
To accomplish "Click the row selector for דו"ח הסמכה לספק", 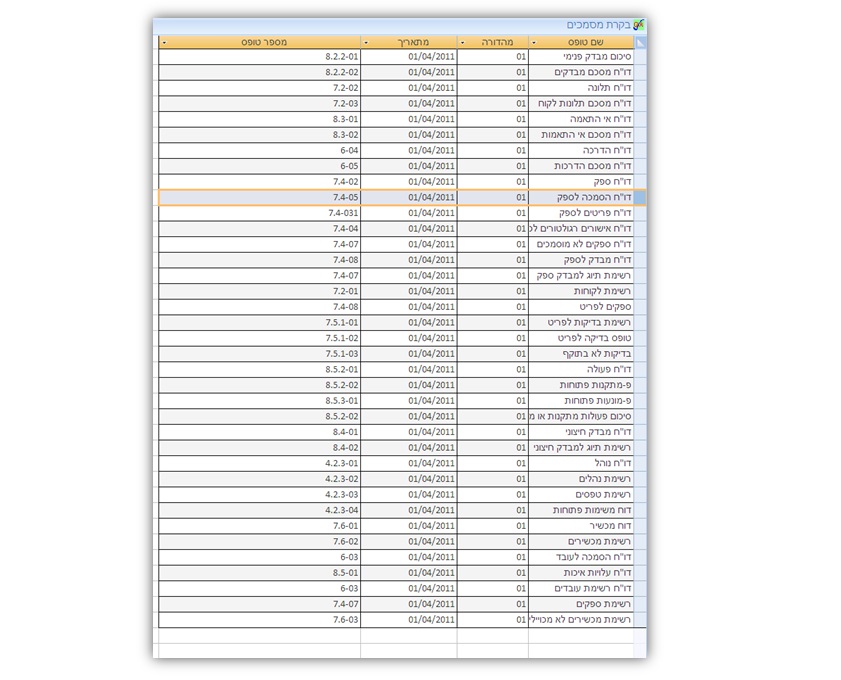I will (640, 197).
